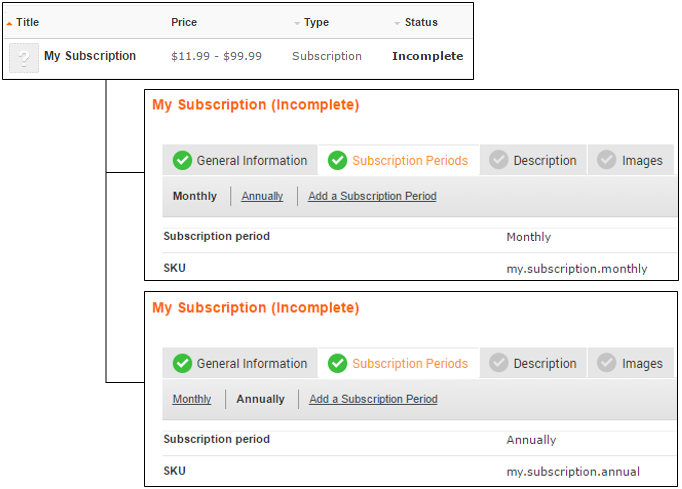
Task: Click upper Add a Subscription Period link
Action: click(372, 196)
